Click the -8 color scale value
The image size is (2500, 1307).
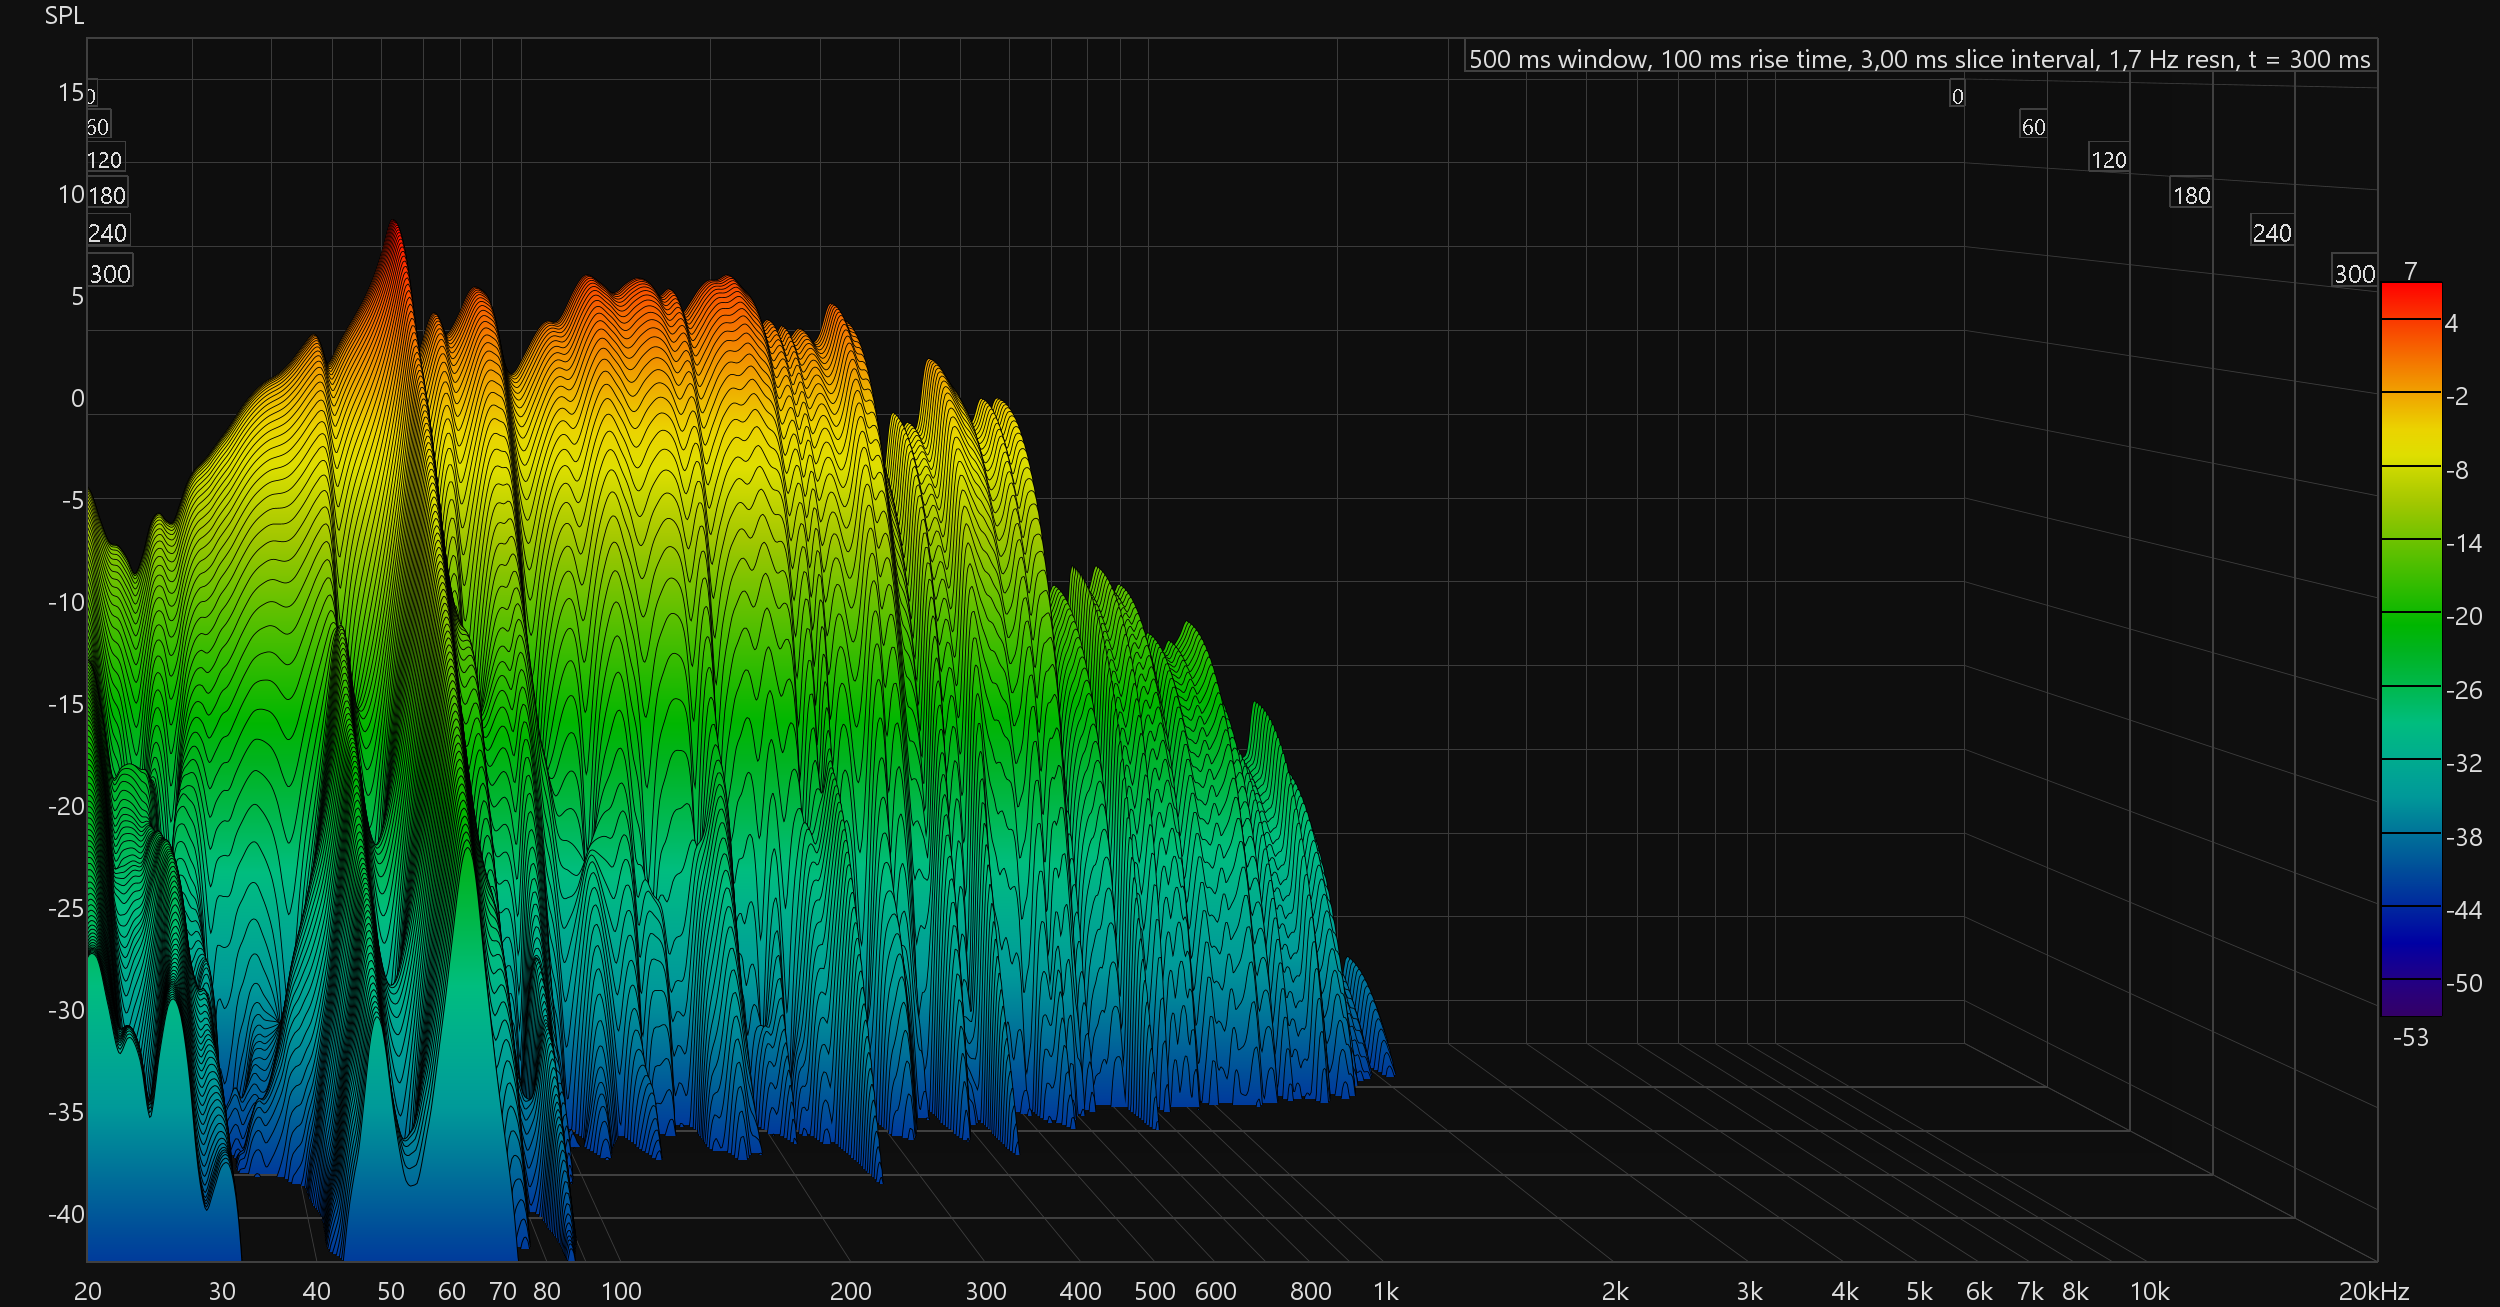coord(2457,470)
